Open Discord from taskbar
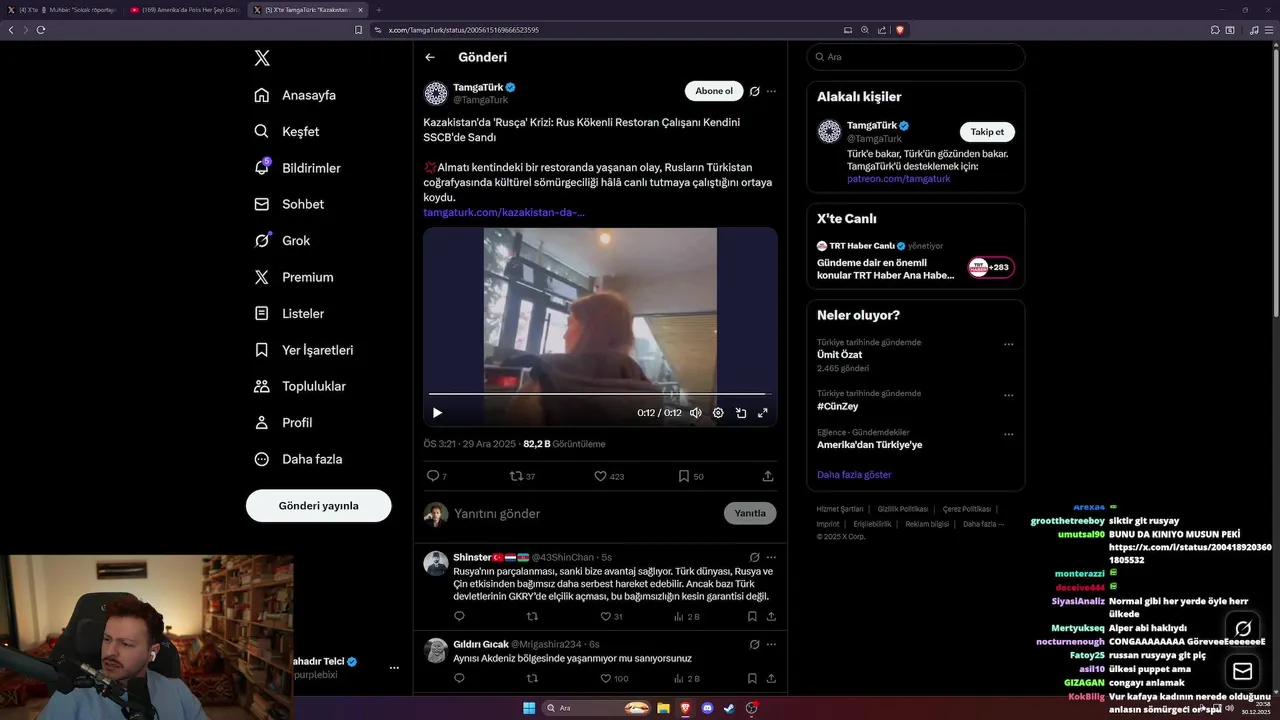Screen dimensions: 1280x720 [707, 708]
